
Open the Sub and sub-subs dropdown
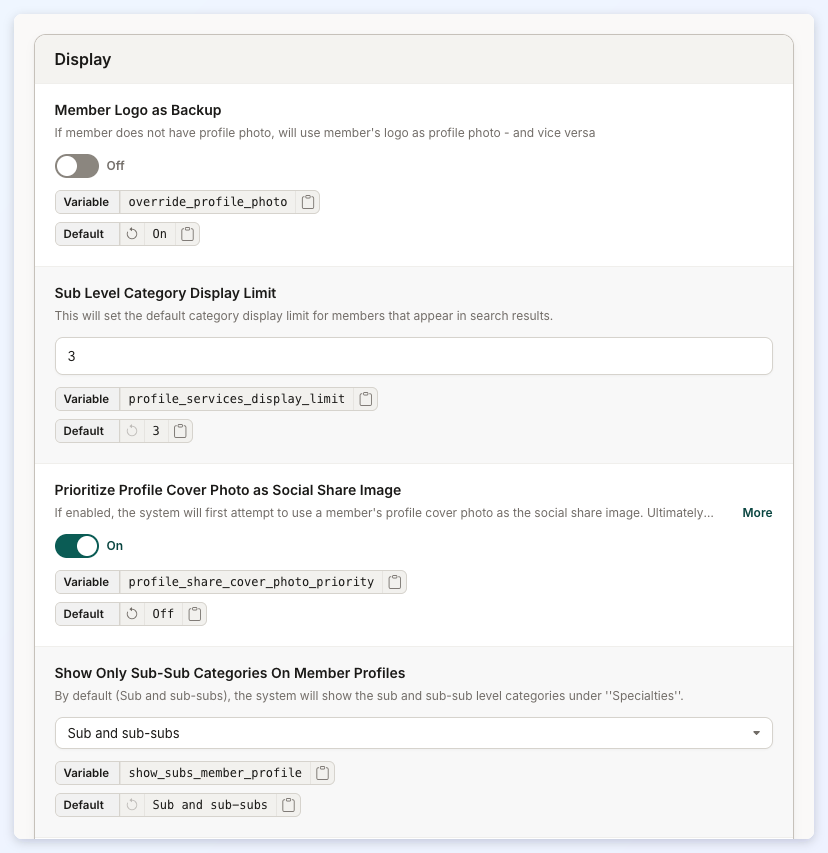point(413,733)
